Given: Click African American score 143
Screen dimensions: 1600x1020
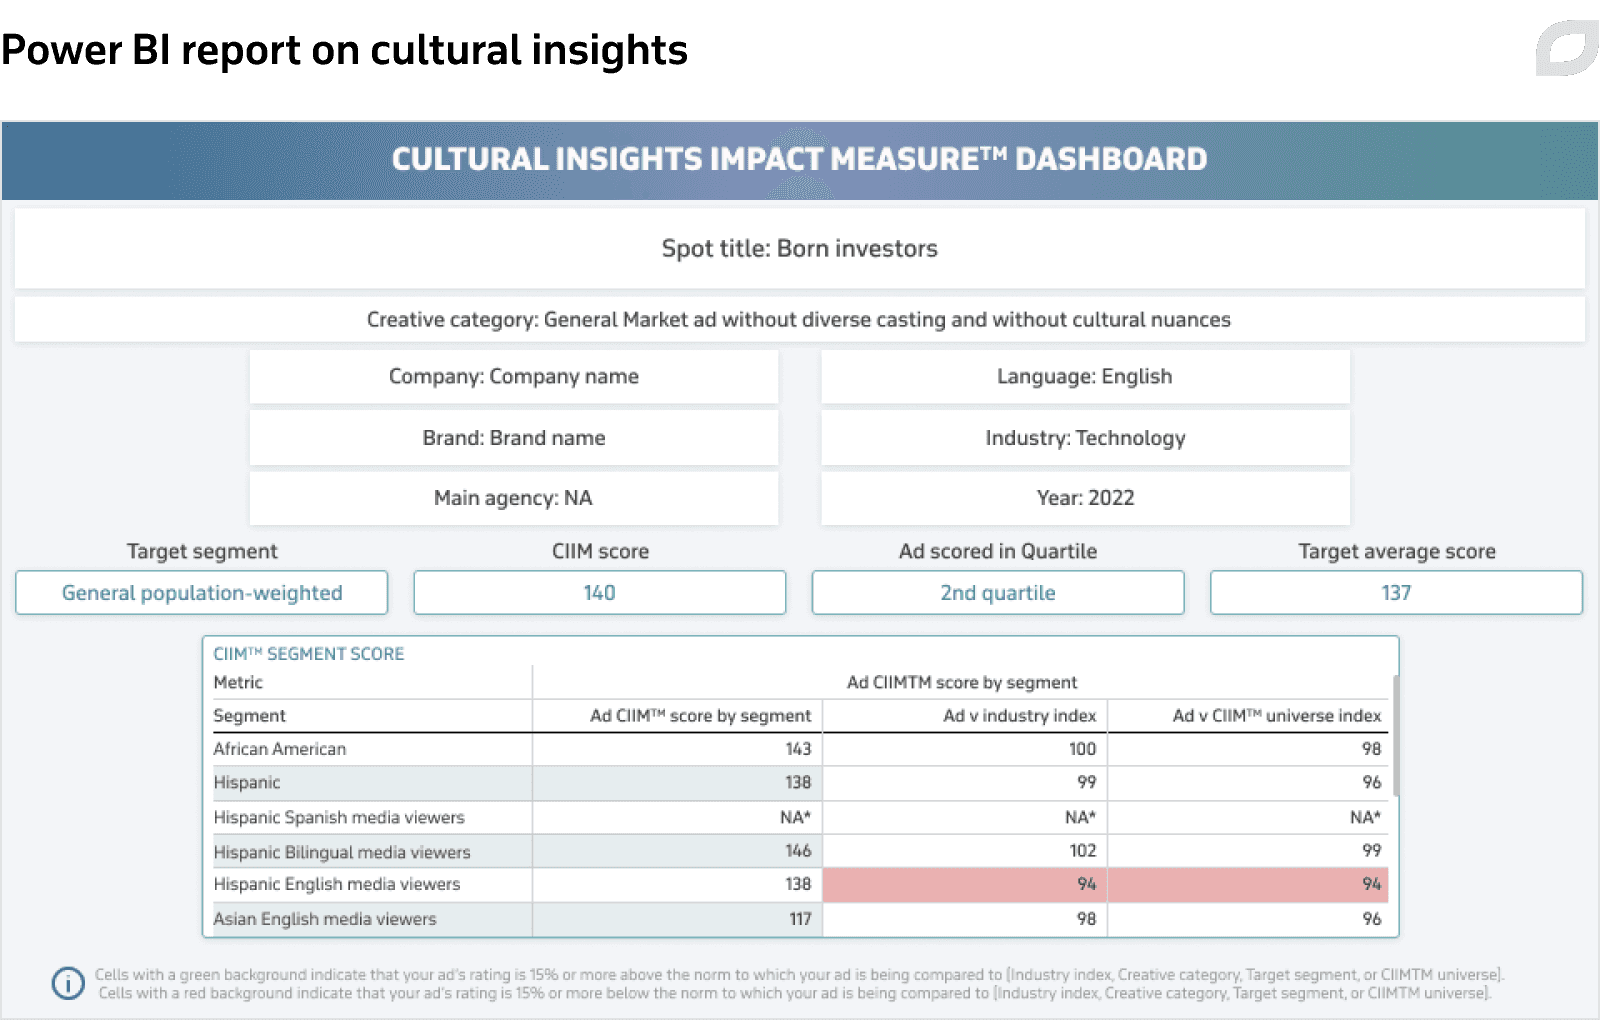Looking at the screenshot, I should coord(798,749).
